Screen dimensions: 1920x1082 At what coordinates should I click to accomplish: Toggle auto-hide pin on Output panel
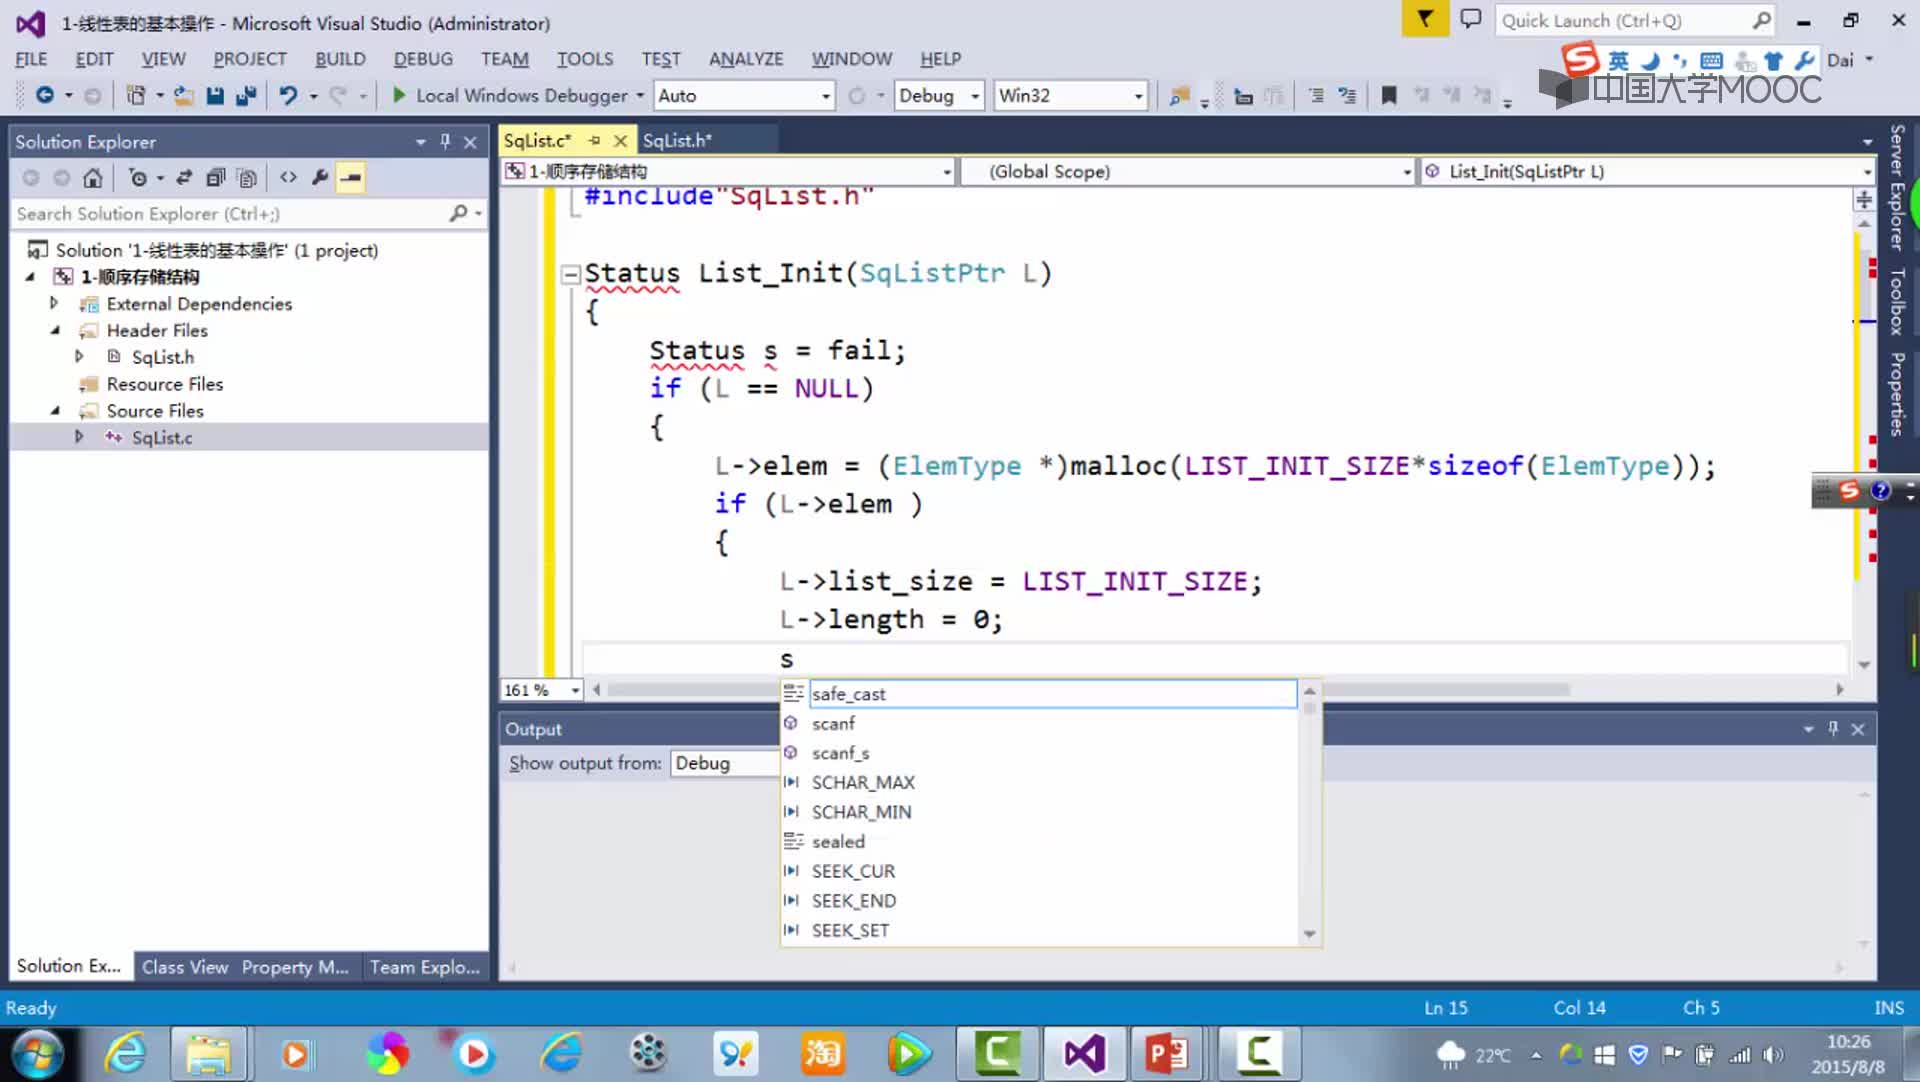[x=1833, y=729]
